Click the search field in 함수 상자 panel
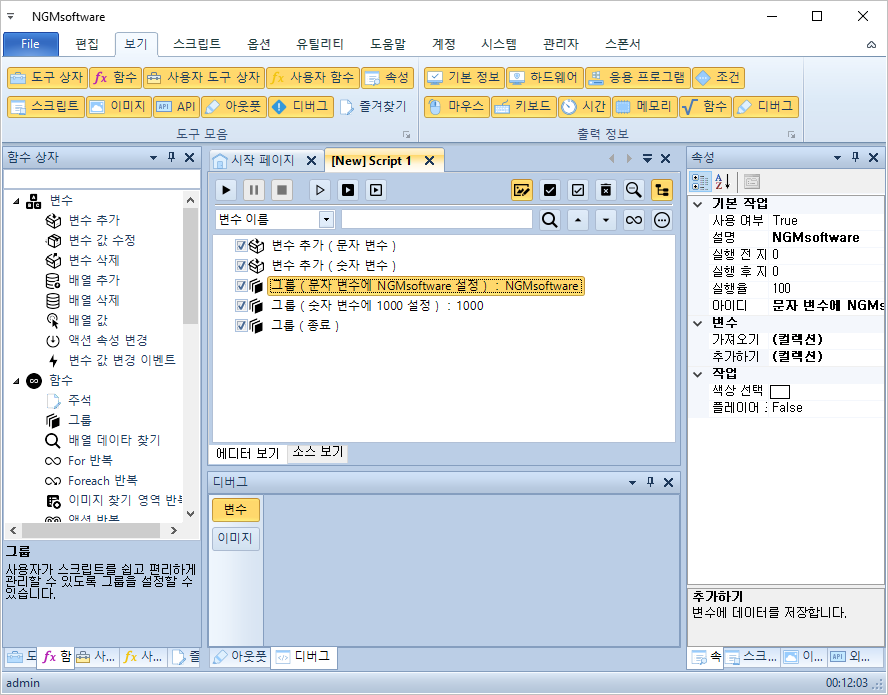This screenshot has width=888, height=695. point(101,179)
